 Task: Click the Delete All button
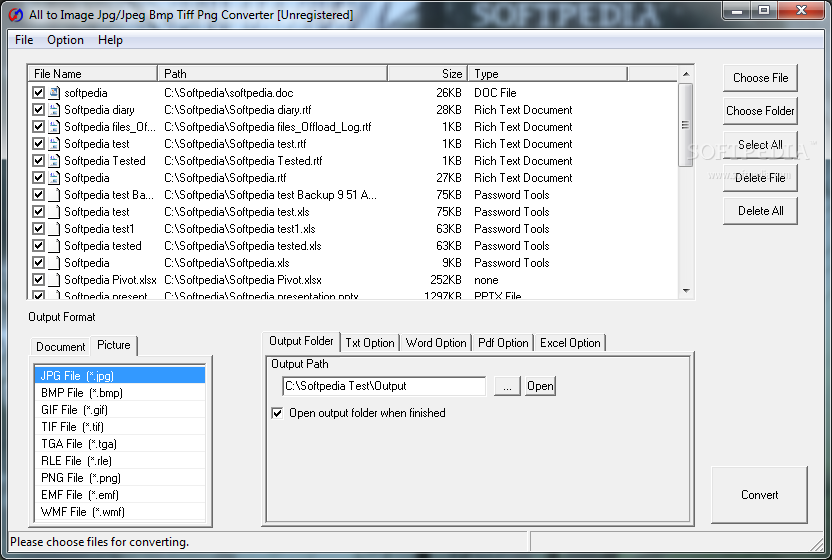point(760,211)
